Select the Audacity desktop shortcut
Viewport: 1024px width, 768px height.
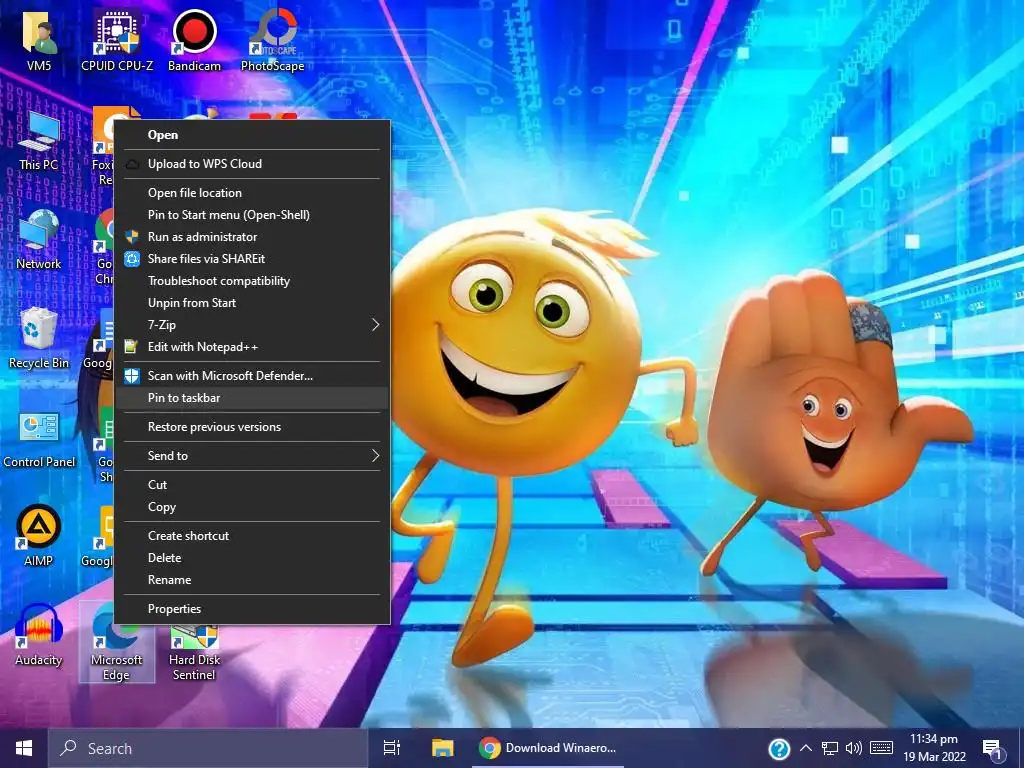pyautogui.click(x=39, y=635)
